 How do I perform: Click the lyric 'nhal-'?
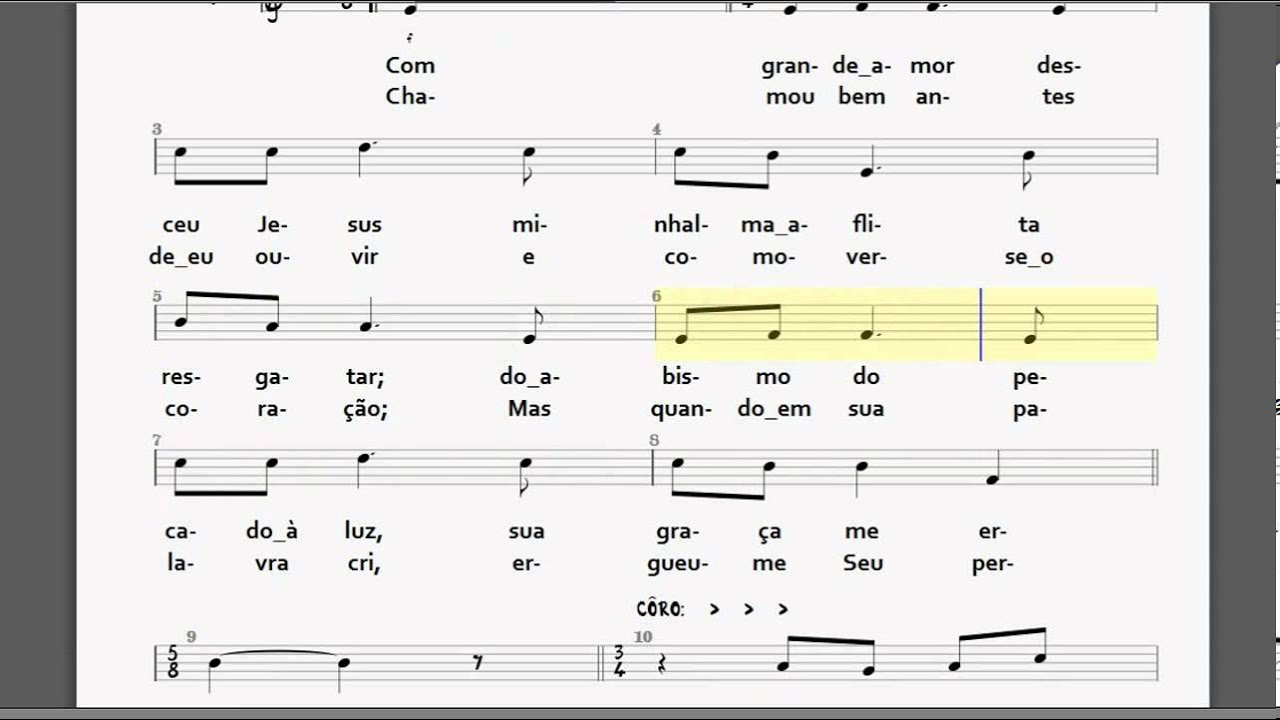tap(681, 225)
